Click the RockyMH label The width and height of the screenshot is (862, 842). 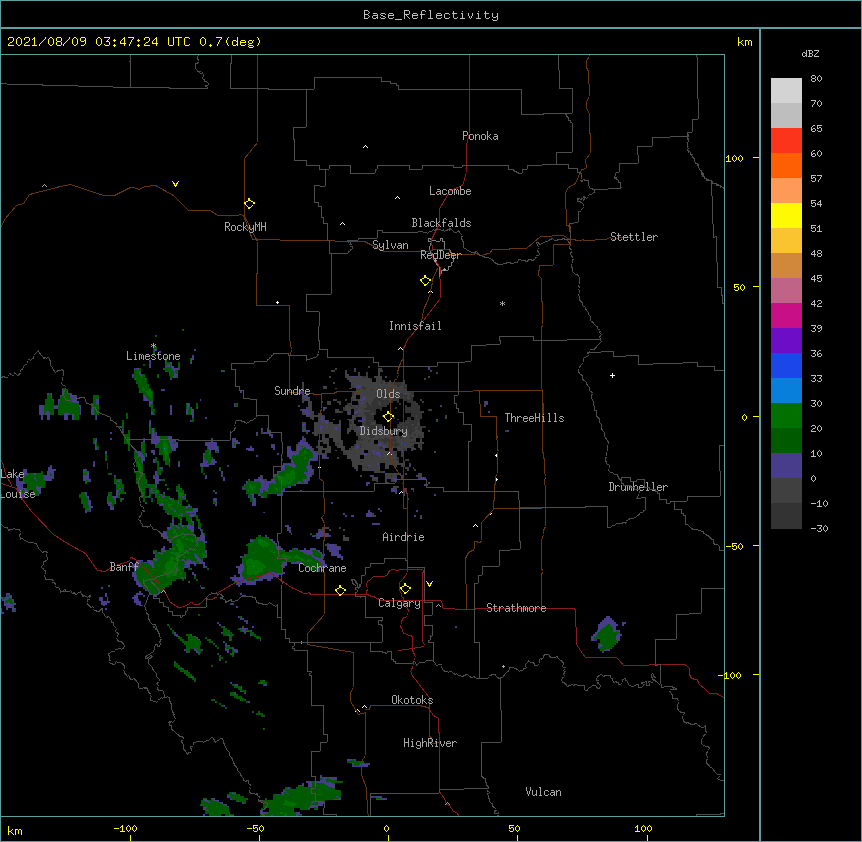point(245,227)
